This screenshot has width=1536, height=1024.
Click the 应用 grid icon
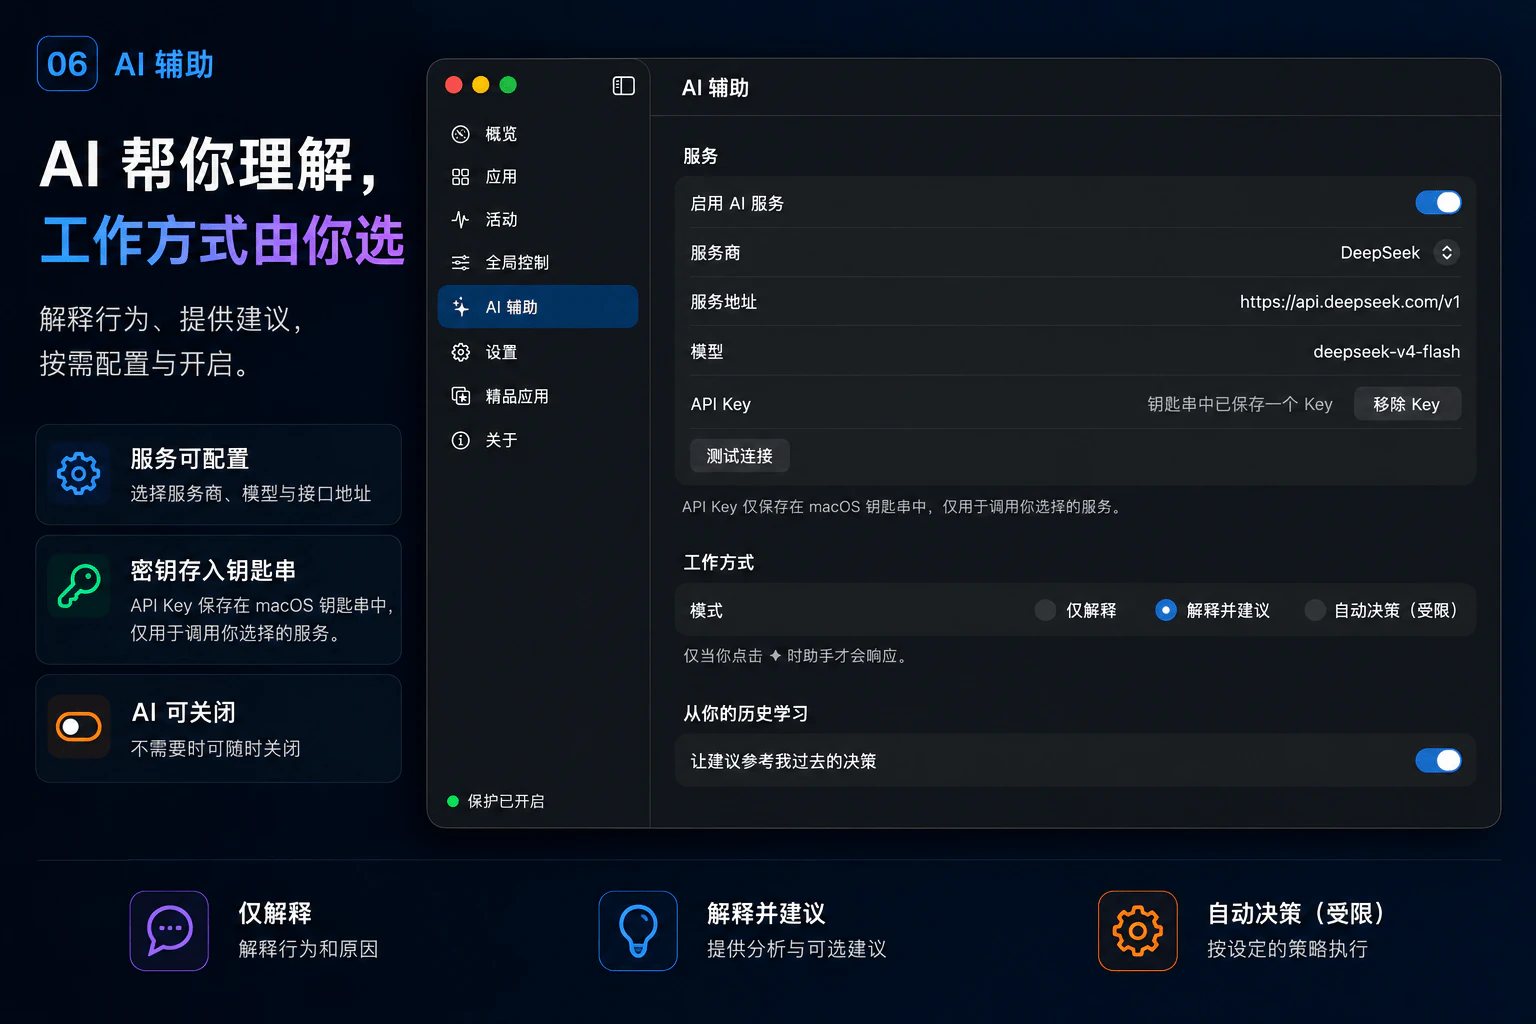point(460,177)
